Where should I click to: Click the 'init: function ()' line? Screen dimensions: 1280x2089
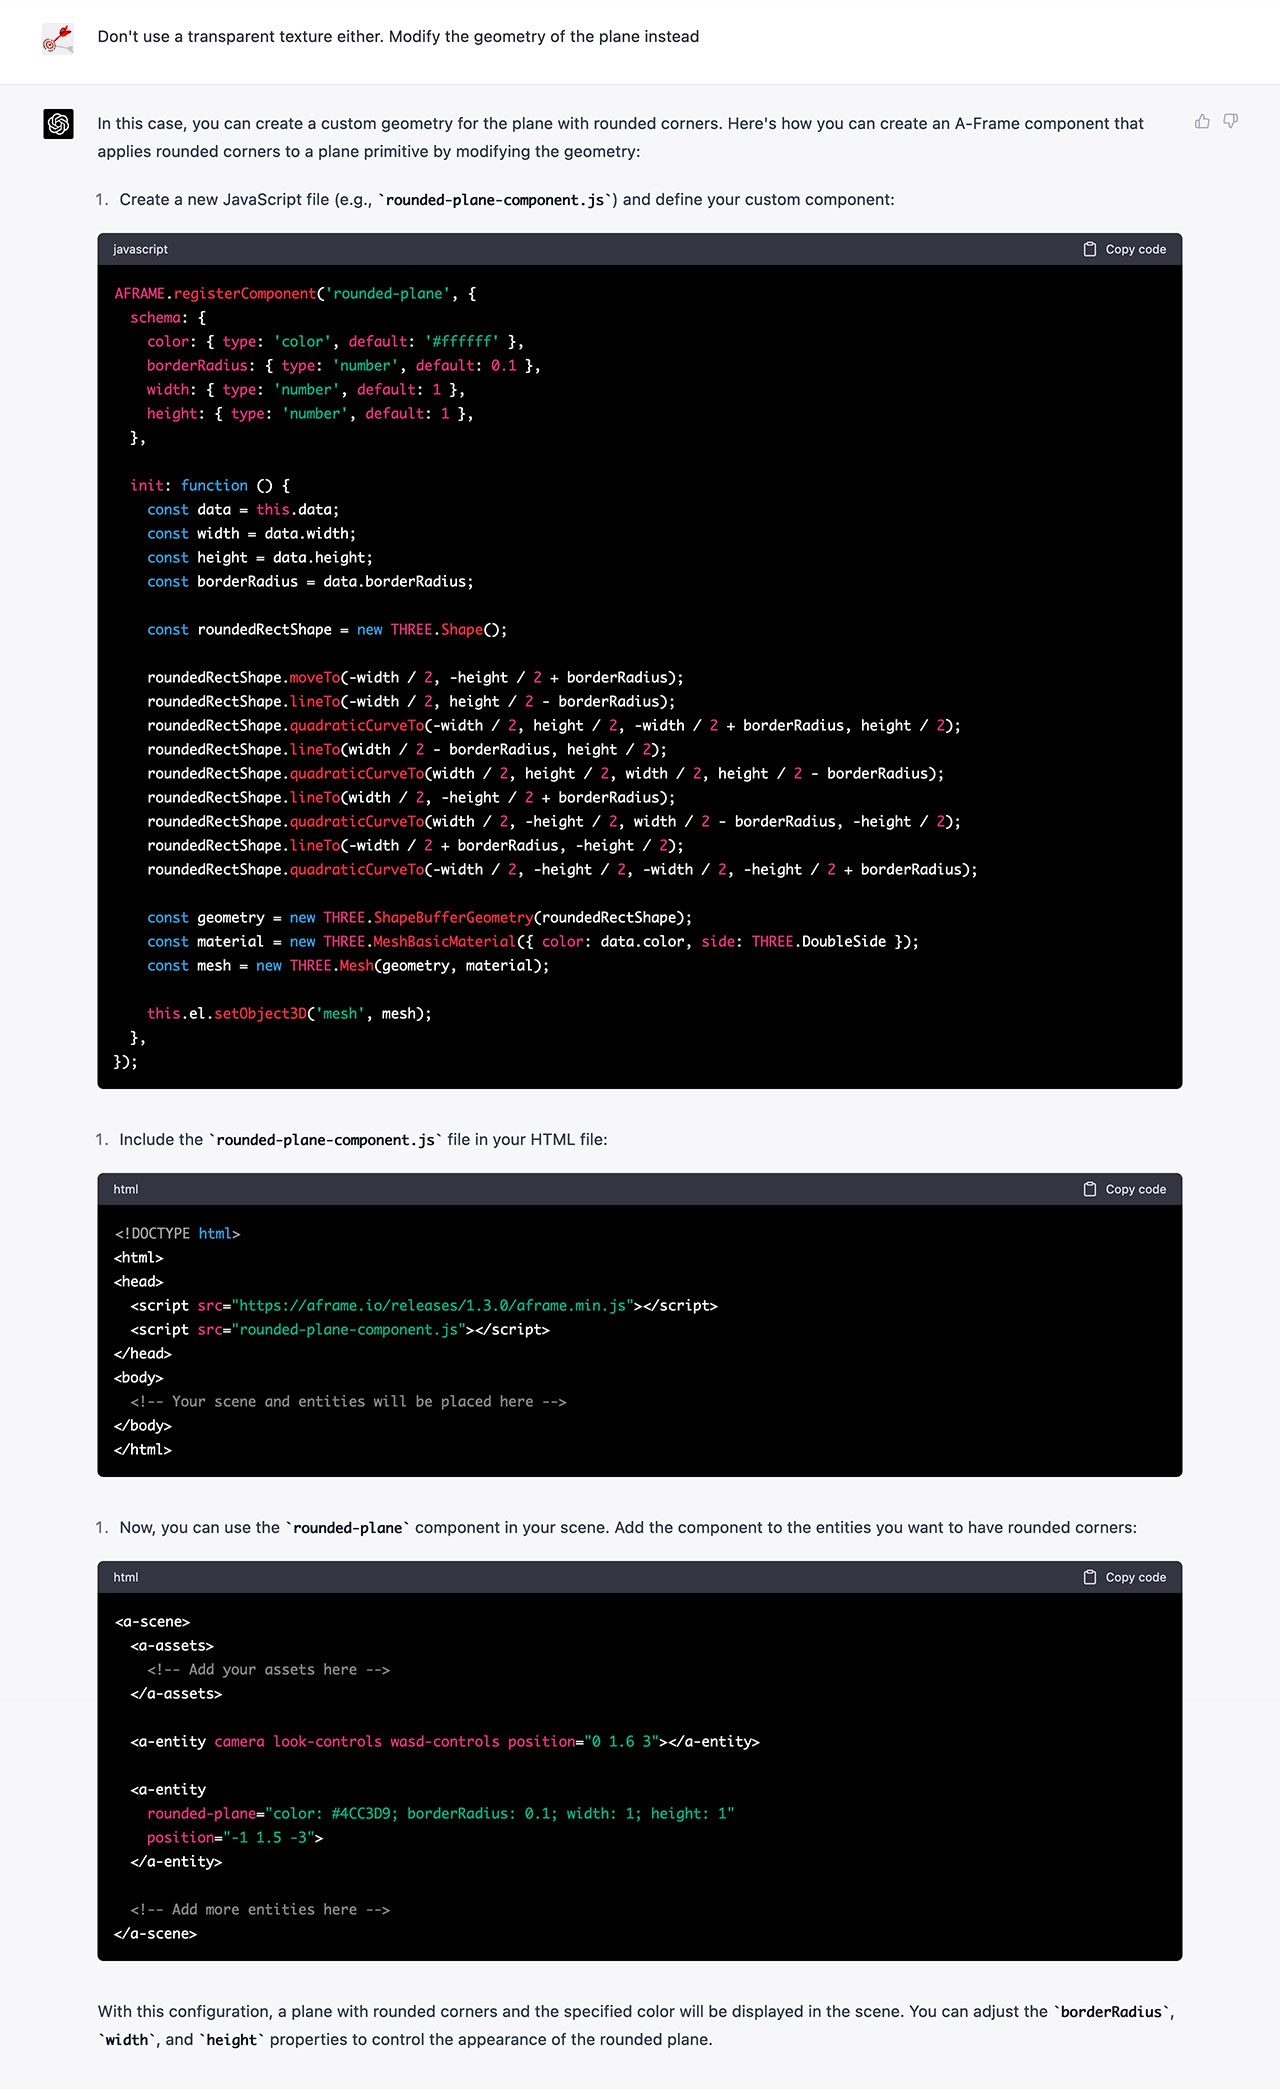tap(210, 486)
